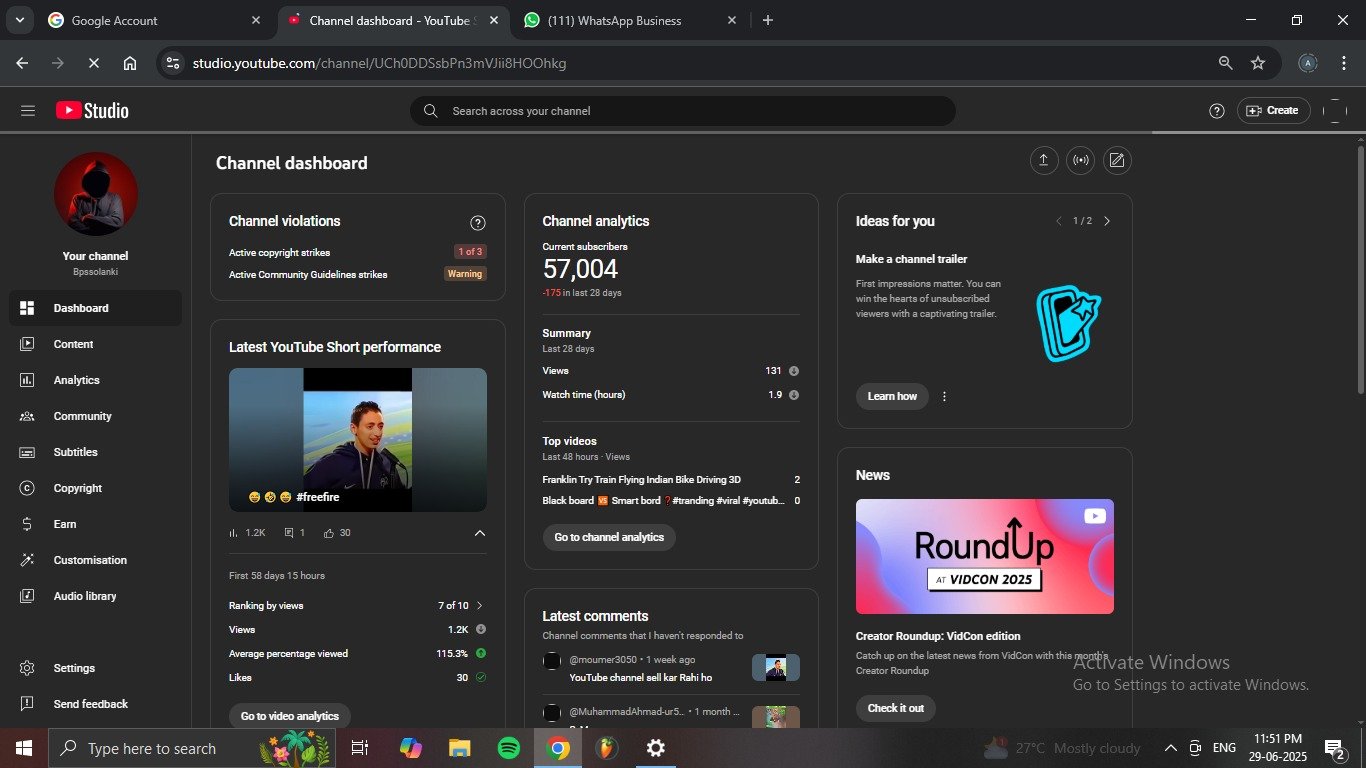This screenshot has width=1366, height=768.
Task: Open the Chrome three-dot menu
Action: click(x=1343, y=63)
